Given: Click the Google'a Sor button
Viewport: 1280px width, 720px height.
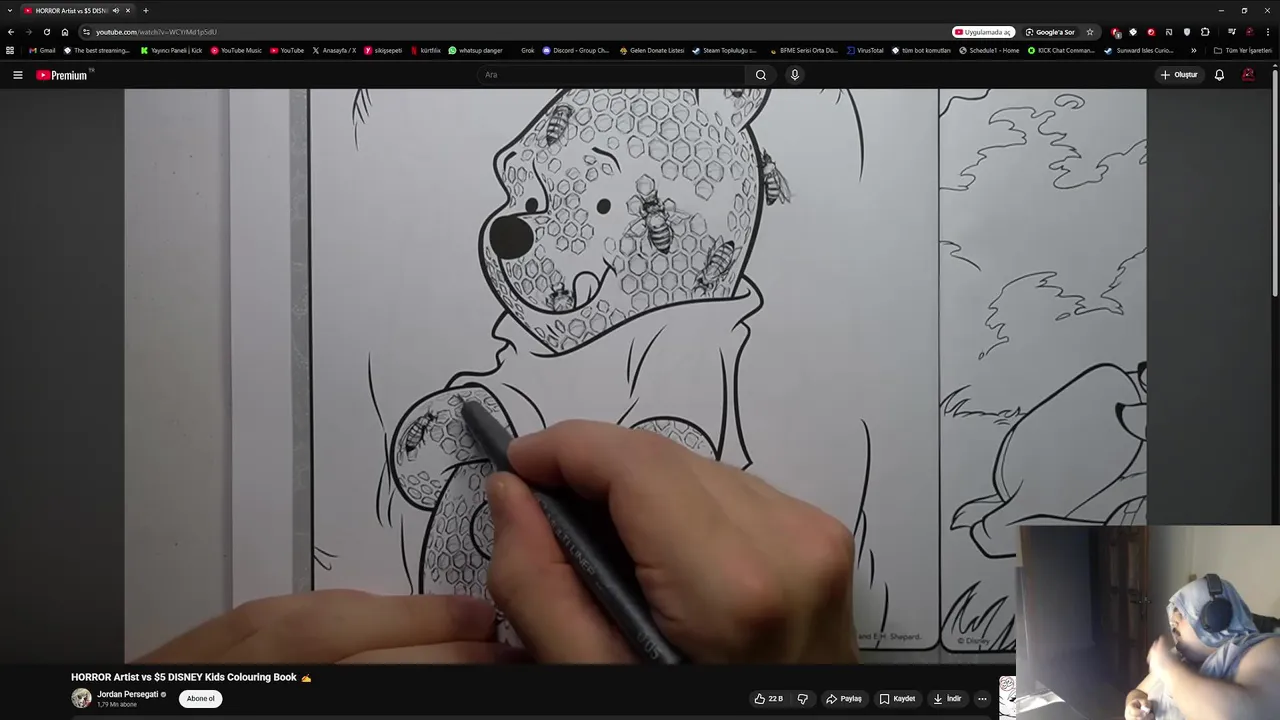Looking at the screenshot, I should pyautogui.click(x=1050, y=32).
